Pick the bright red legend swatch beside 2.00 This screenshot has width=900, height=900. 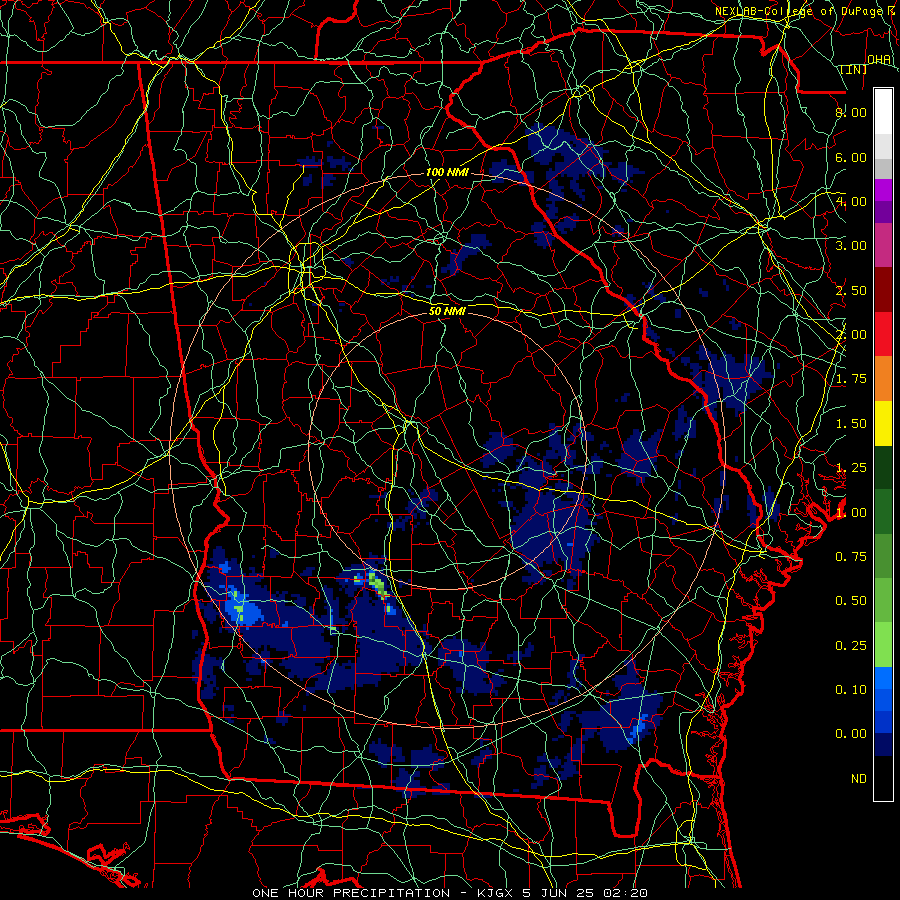tap(883, 334)
